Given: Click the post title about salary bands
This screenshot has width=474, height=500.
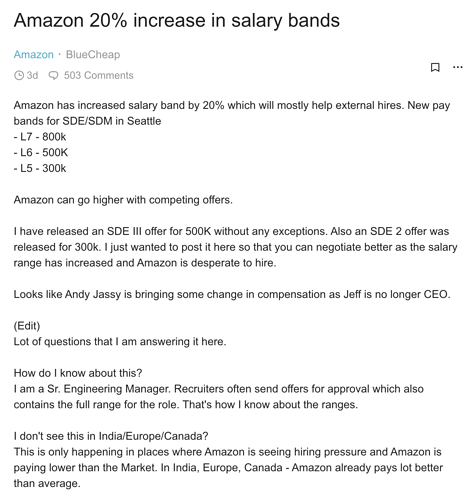Looking at the screenshot, I should click(177, 21).
